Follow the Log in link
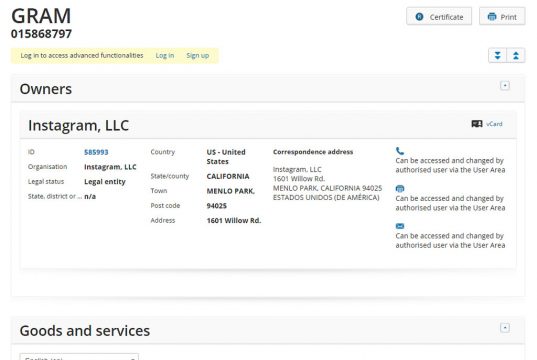 pos(165,55)
